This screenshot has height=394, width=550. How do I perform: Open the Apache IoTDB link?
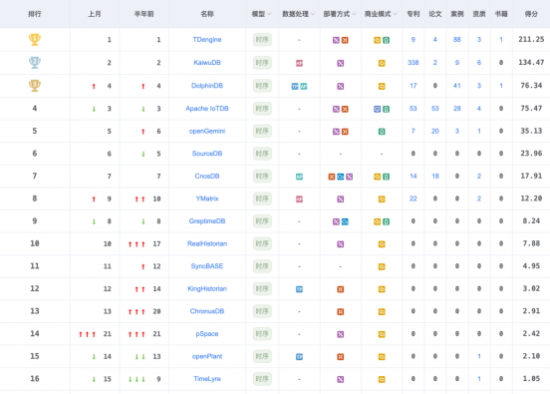(207, 108)
